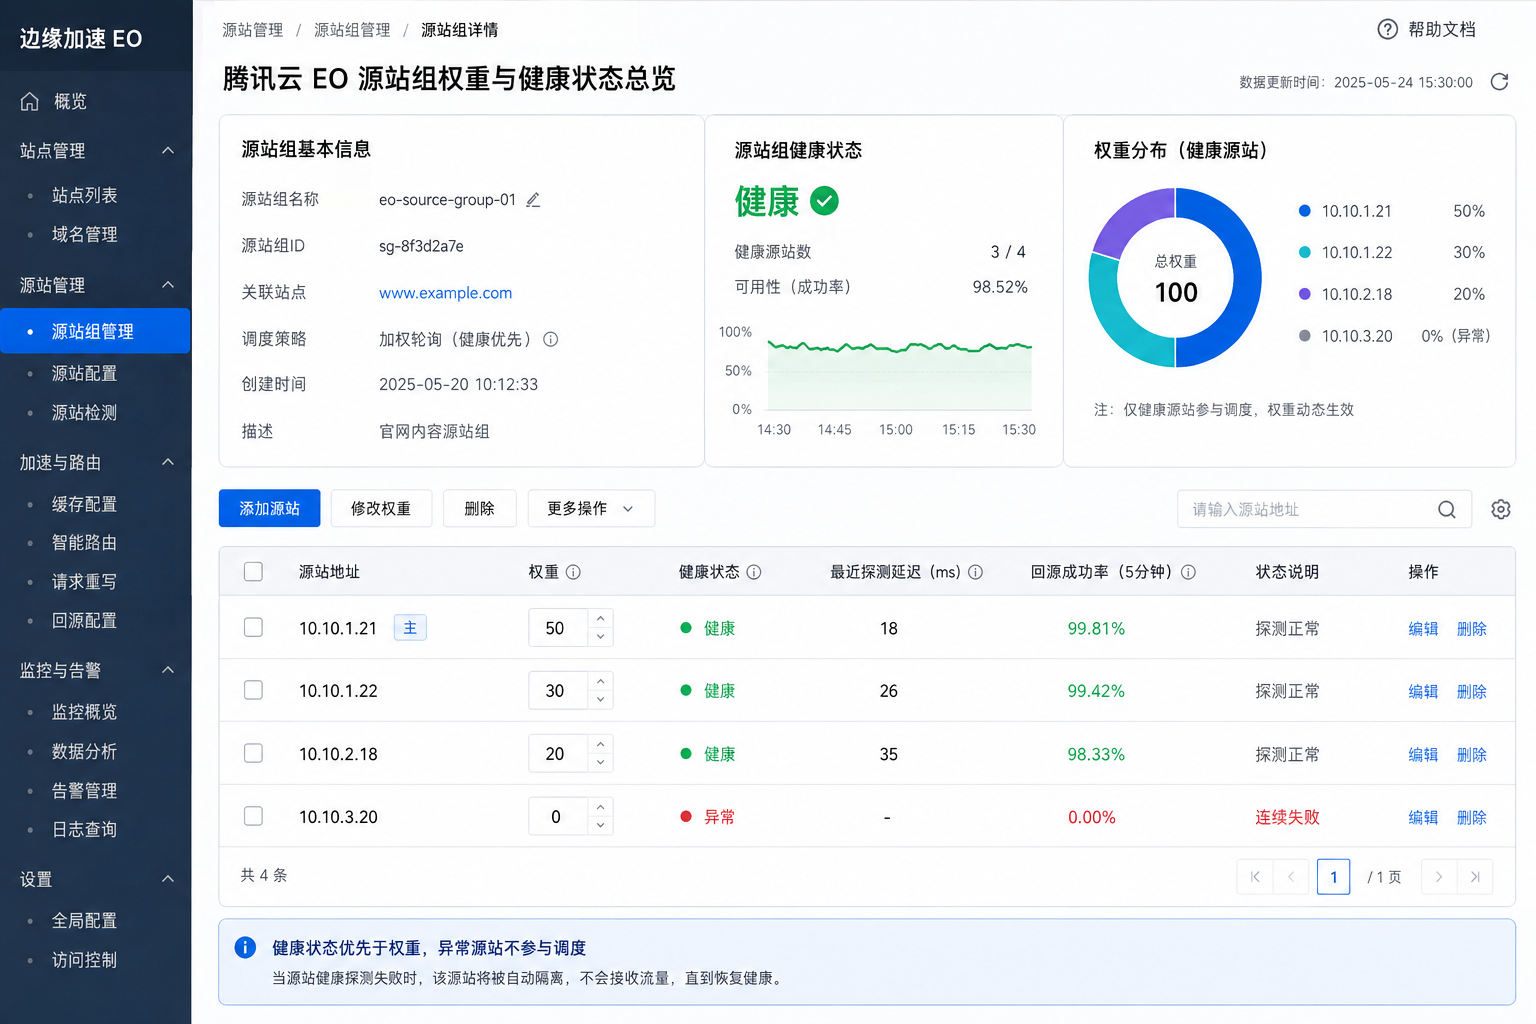The width and height of the screenshot is (1536, 1024).
Task: Click the 主 badge on 10.10.1.21
Action: click(410, 628)
